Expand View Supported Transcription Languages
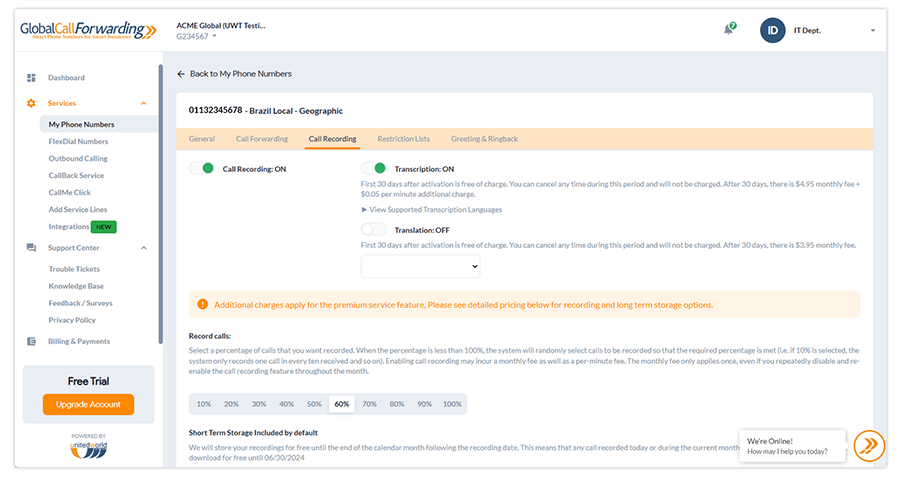This screenshot has width=900, height=478. pos(432,209)
